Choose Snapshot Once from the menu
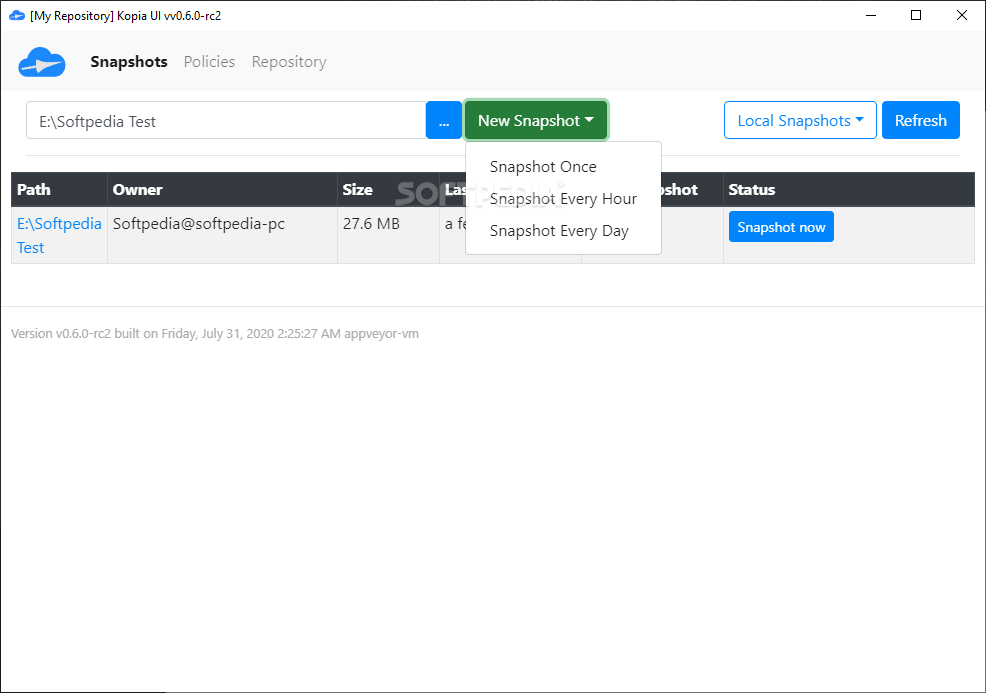Image resolution: width=986 pixels, height=693 pixels. click(x=543, y=166)
